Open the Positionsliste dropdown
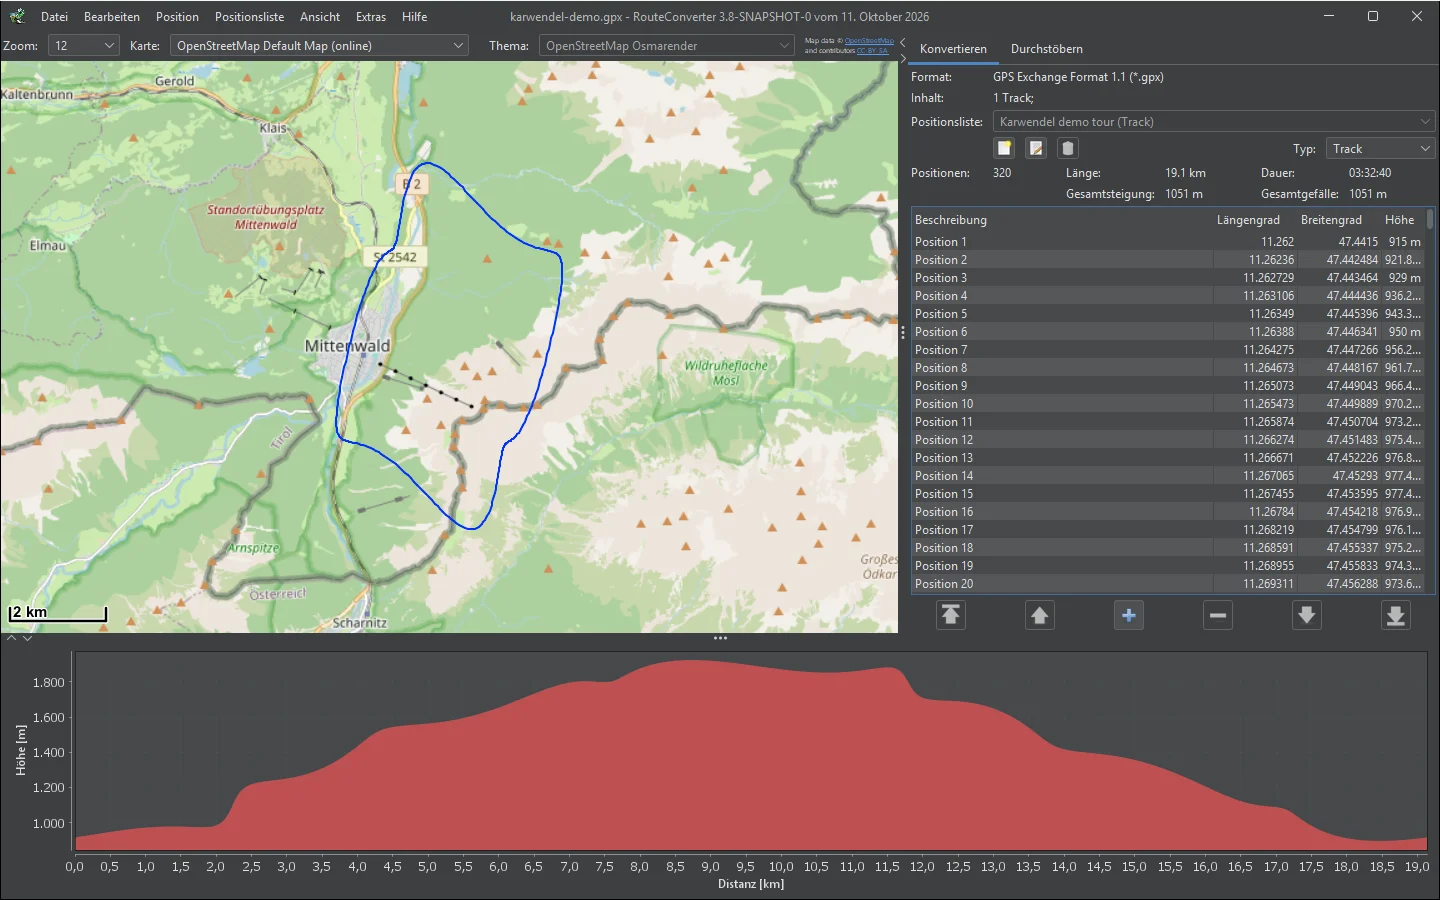The image size is (1440, 900). (1214, 122)
